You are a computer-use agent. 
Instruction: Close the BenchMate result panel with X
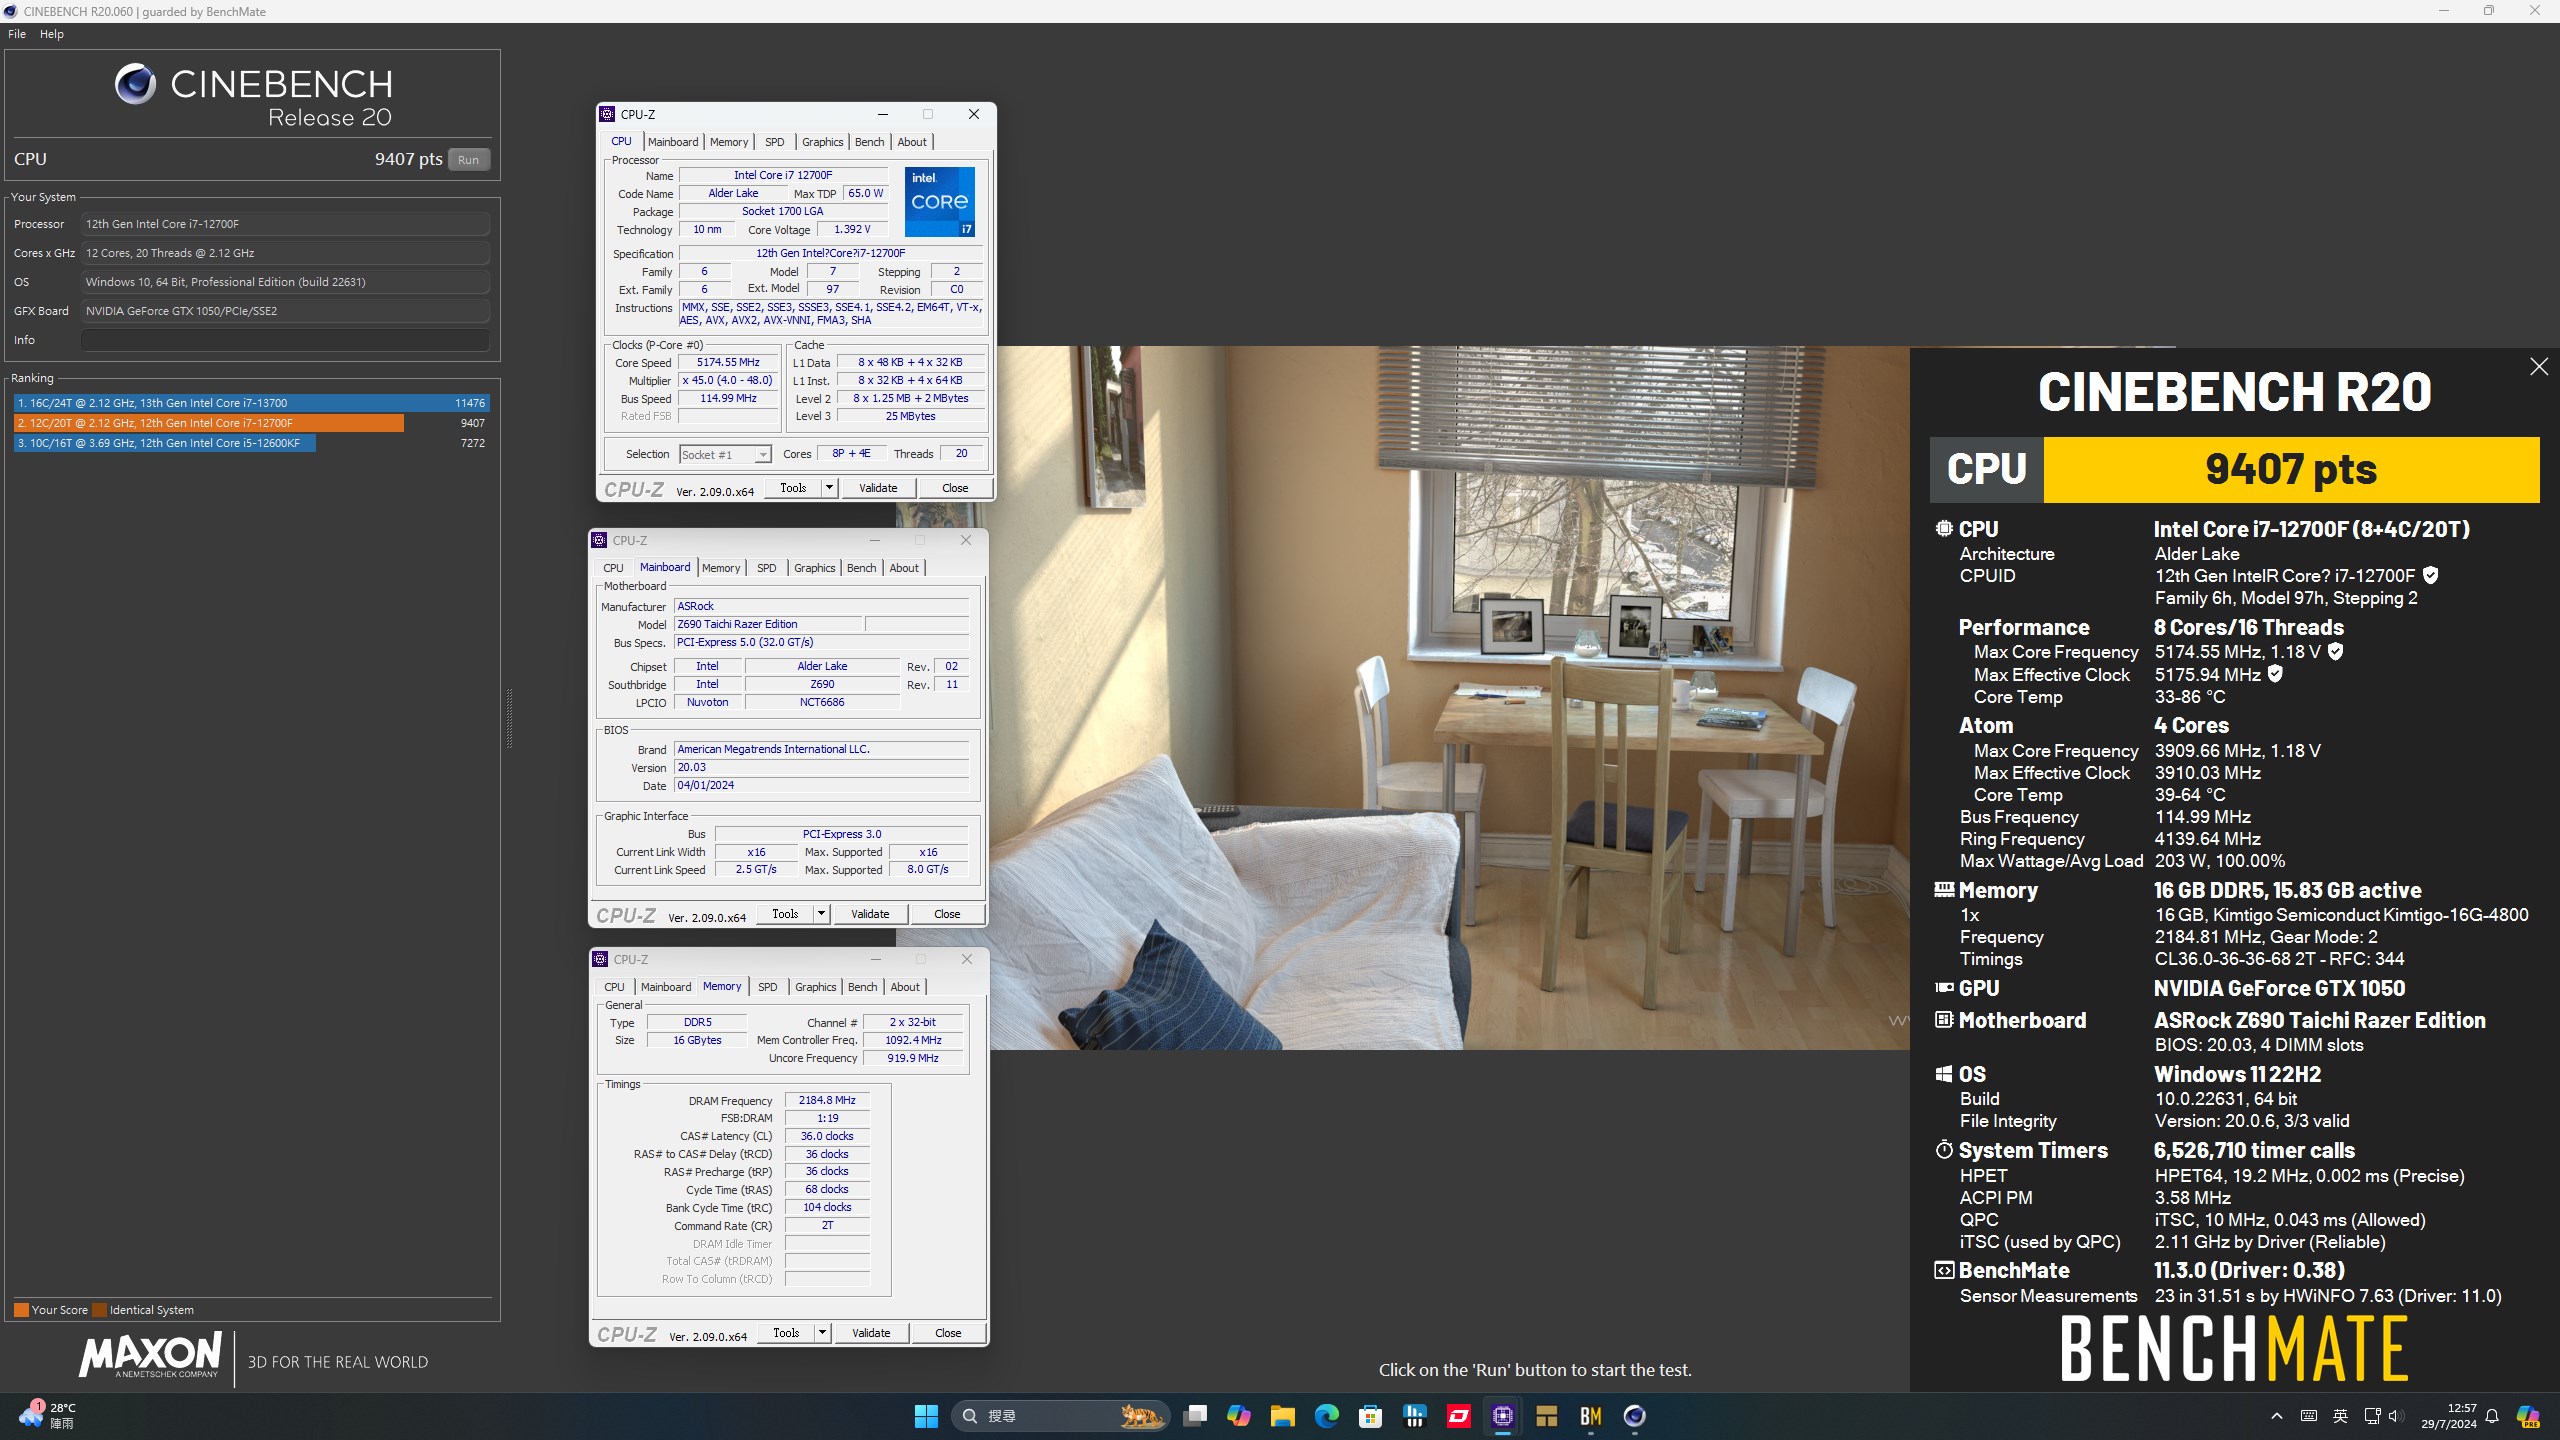2539,367
